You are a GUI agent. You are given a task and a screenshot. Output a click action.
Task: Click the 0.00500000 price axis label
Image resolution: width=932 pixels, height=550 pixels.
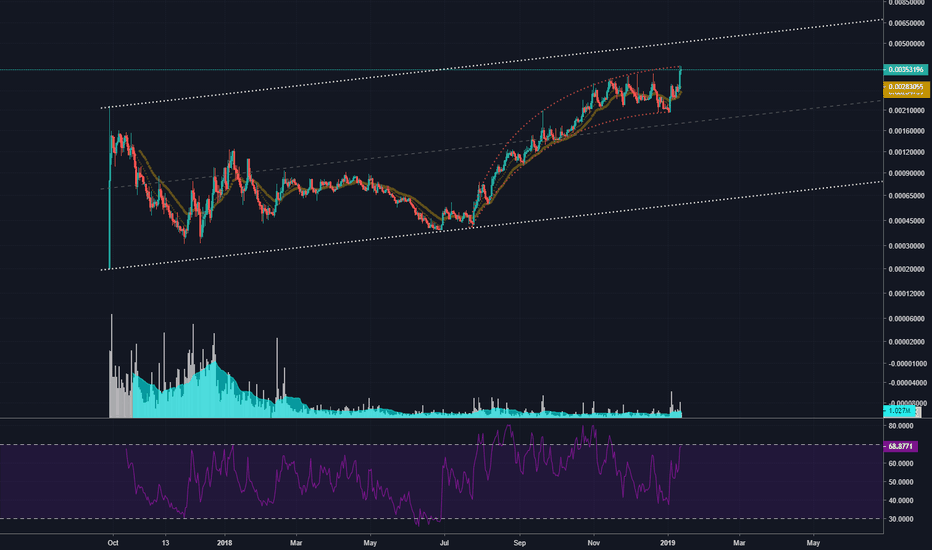[906, 44]
